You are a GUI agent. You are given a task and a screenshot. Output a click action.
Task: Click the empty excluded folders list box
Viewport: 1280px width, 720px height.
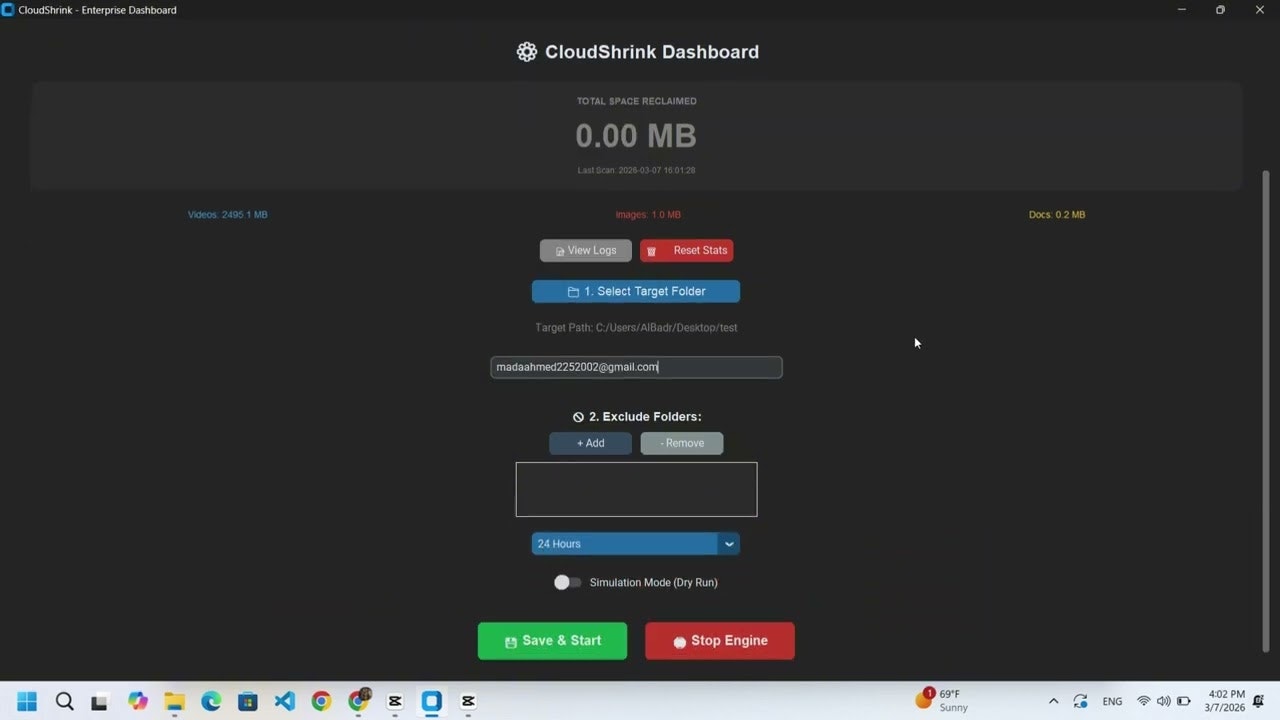click(x=636, y=489)
